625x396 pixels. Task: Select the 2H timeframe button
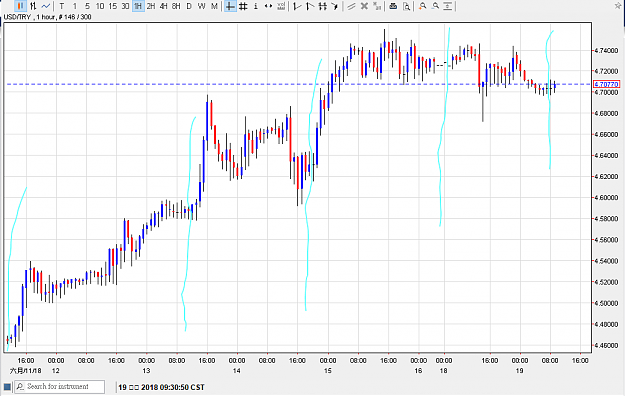tap(151, 6)
